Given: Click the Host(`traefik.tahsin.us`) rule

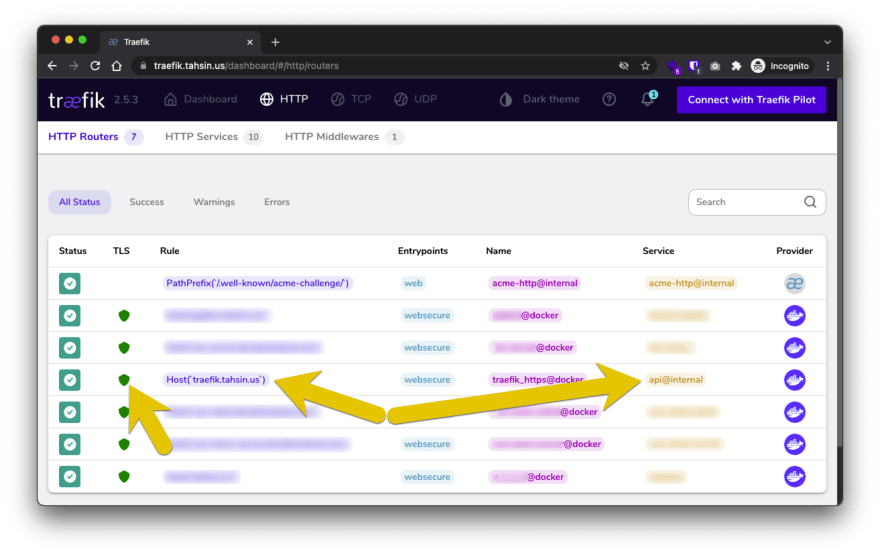Looking at the screenshot, I should 216,380.
